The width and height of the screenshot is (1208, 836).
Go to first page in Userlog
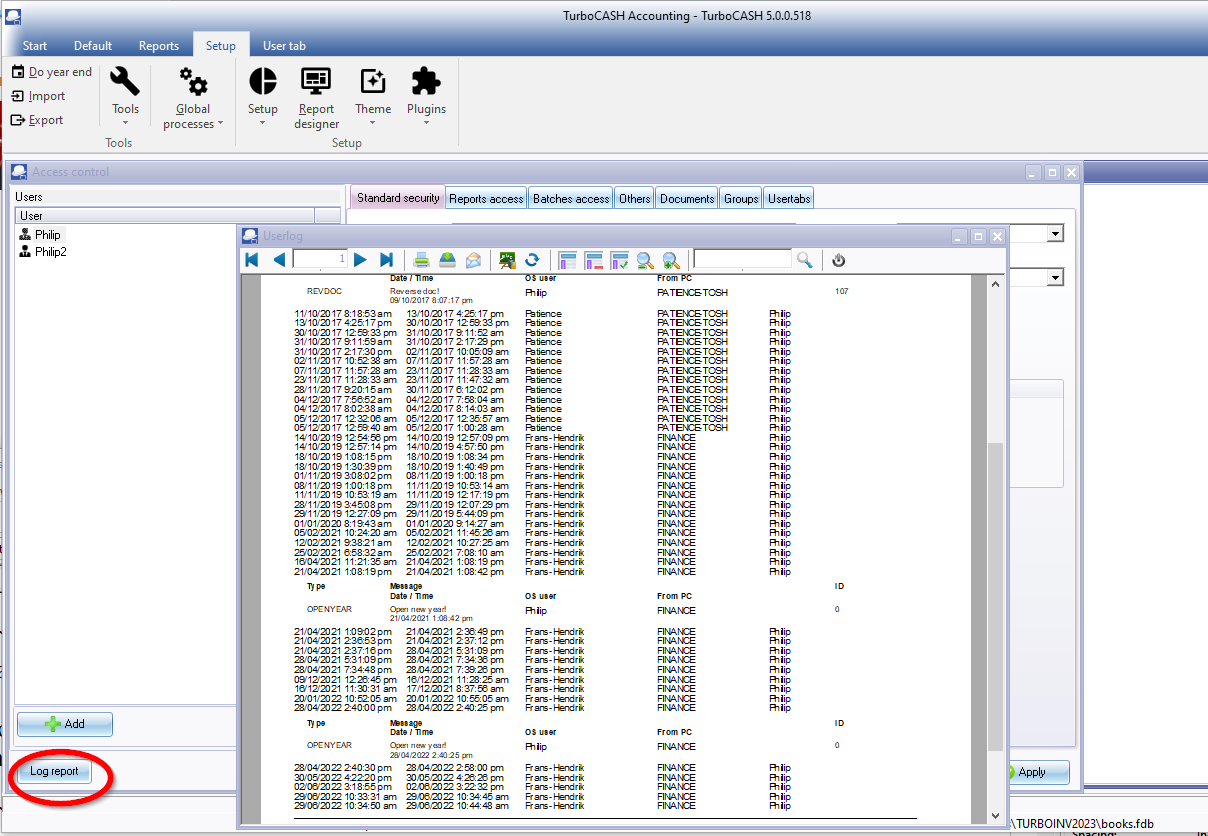point(252,260)
